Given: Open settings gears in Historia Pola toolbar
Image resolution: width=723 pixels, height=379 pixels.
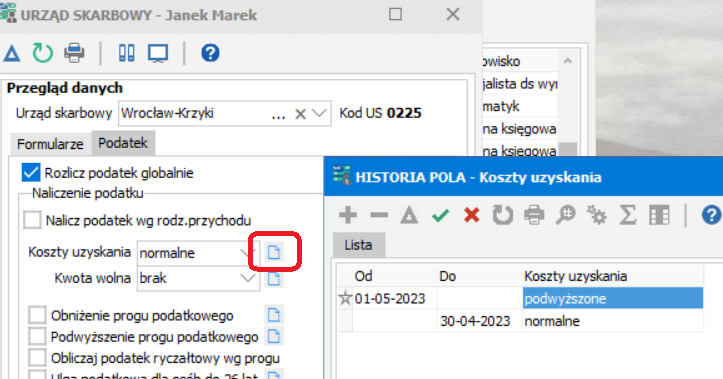Looking at the screenshot, I should tap(597, 215).
